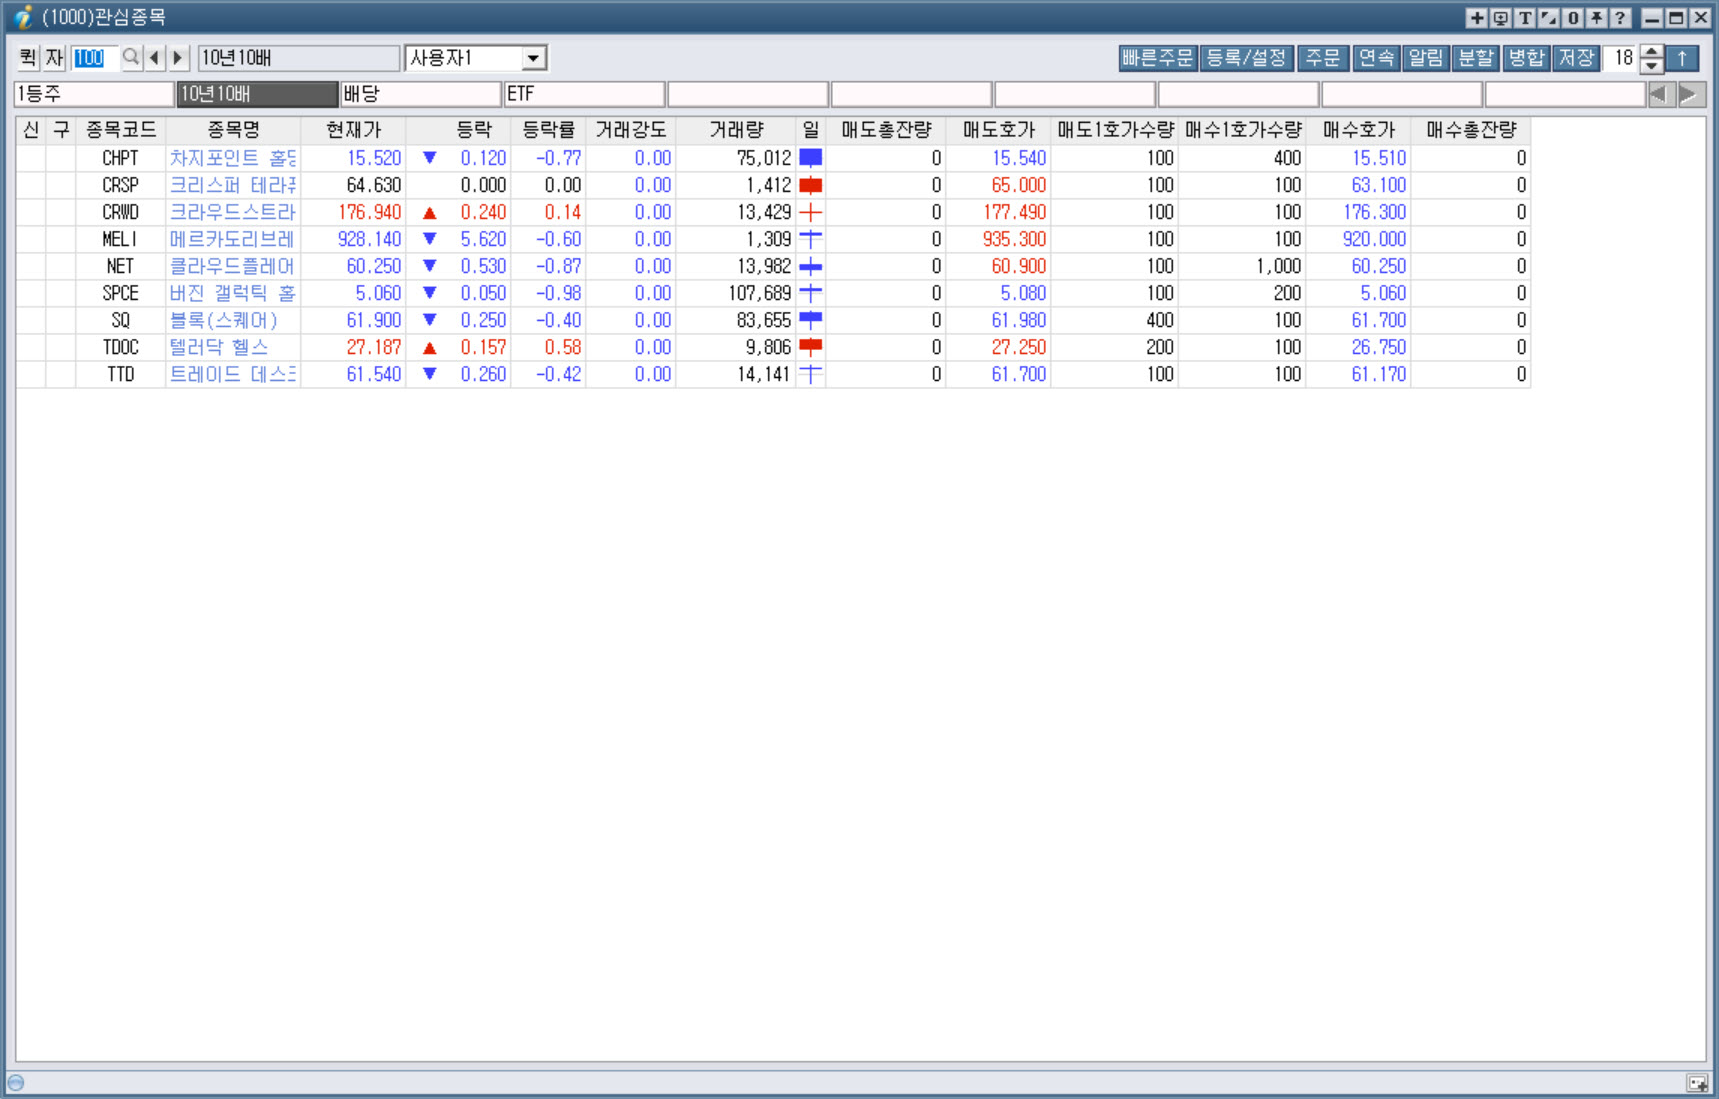Sort by 종목코드 column header
The height and width of the screenshot is (1099, 1719).
pyautogui.click(x=121, y=130)
